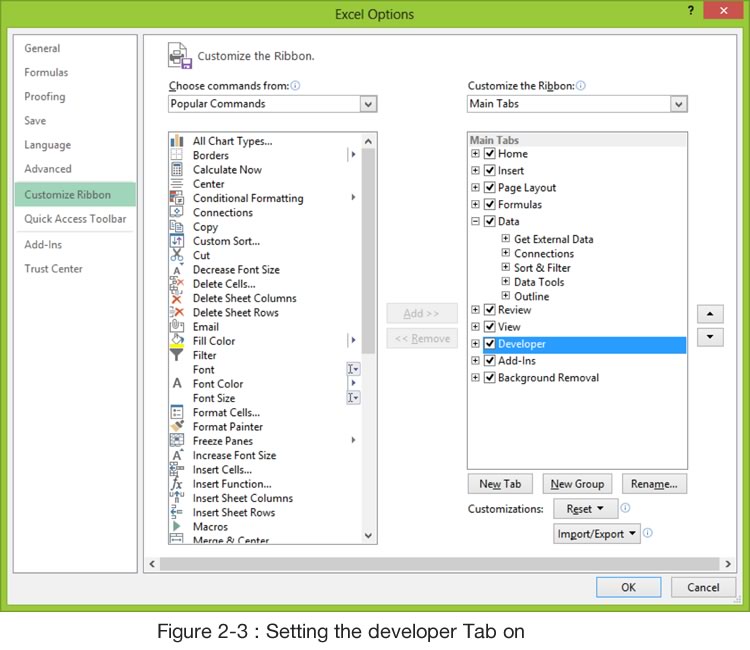Select the Macros command icon

(x=177, y=527)
